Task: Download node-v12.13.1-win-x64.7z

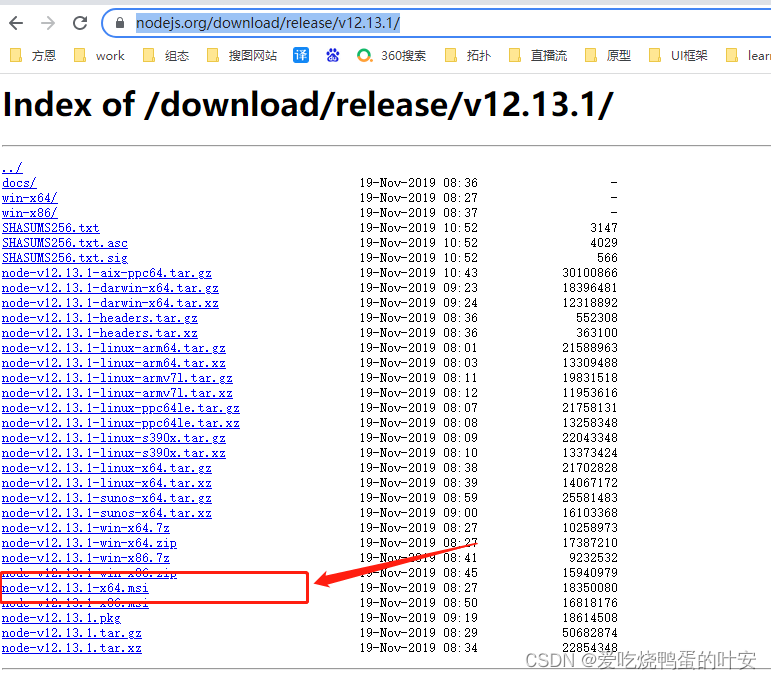Action: coord(86,528)
